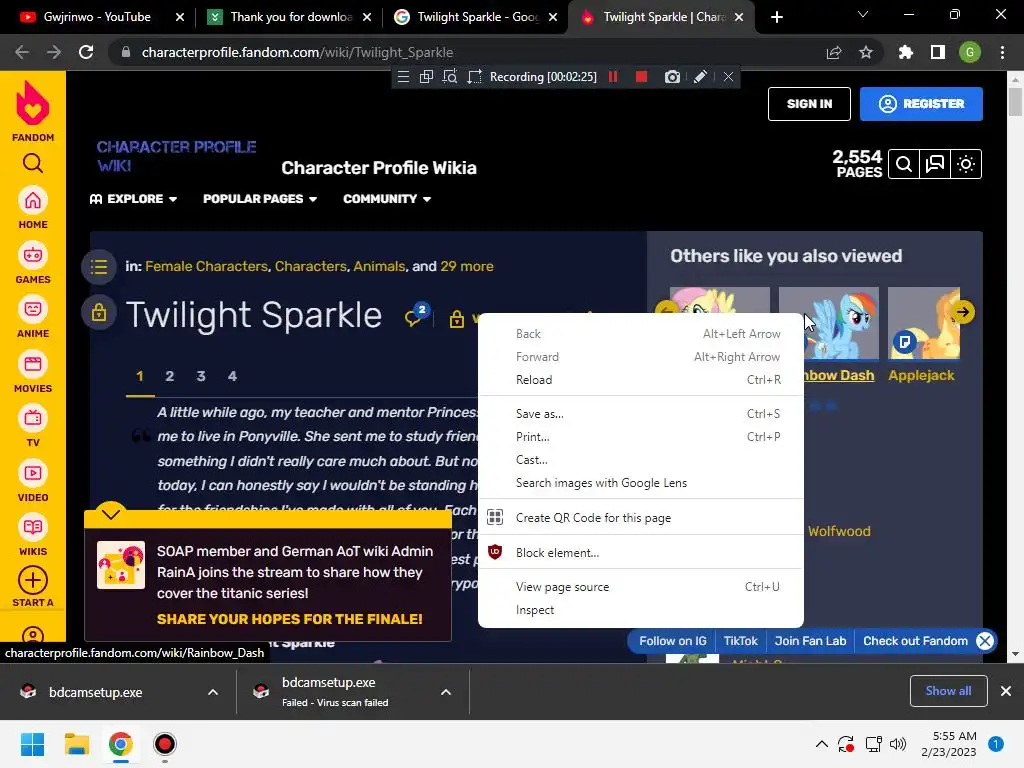Viewport: 1024px width, 768px height.
Task: Open the 29 more categories link
Action: pos(466,266)
